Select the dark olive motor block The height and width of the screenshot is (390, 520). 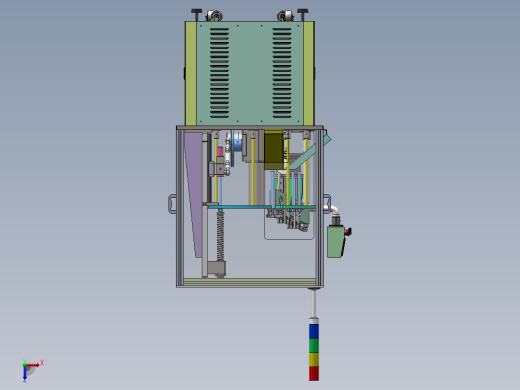(x=274, y=150)
